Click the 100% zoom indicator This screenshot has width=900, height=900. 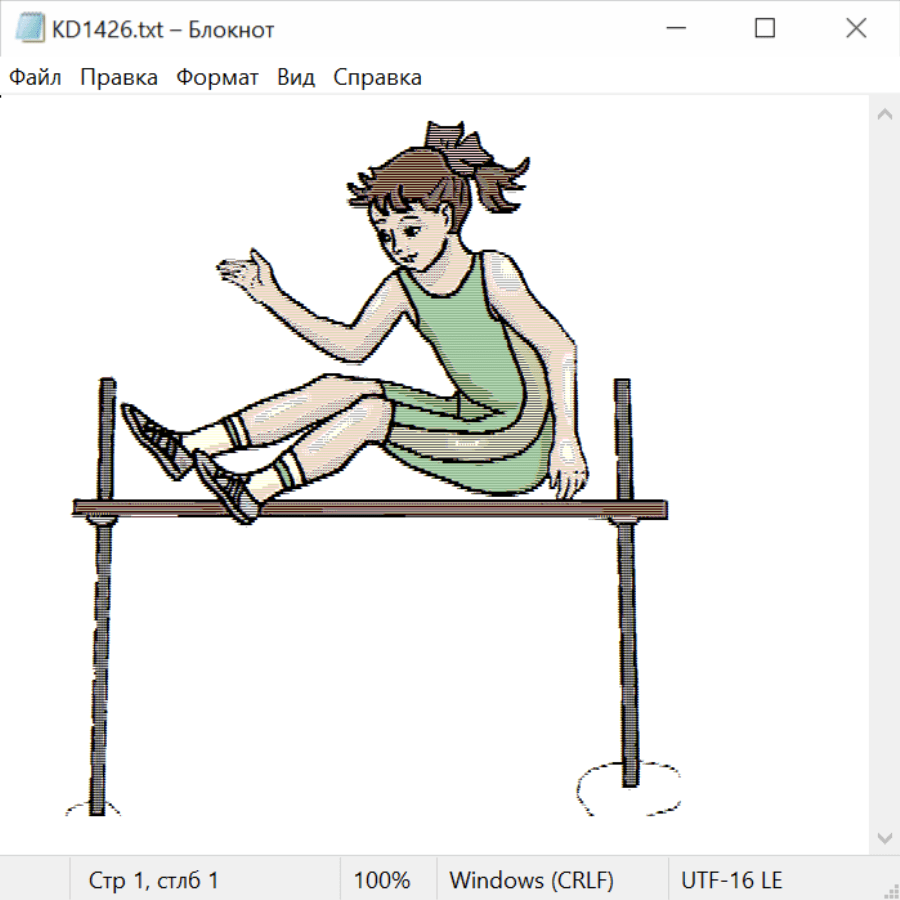[x=382, y=880]
